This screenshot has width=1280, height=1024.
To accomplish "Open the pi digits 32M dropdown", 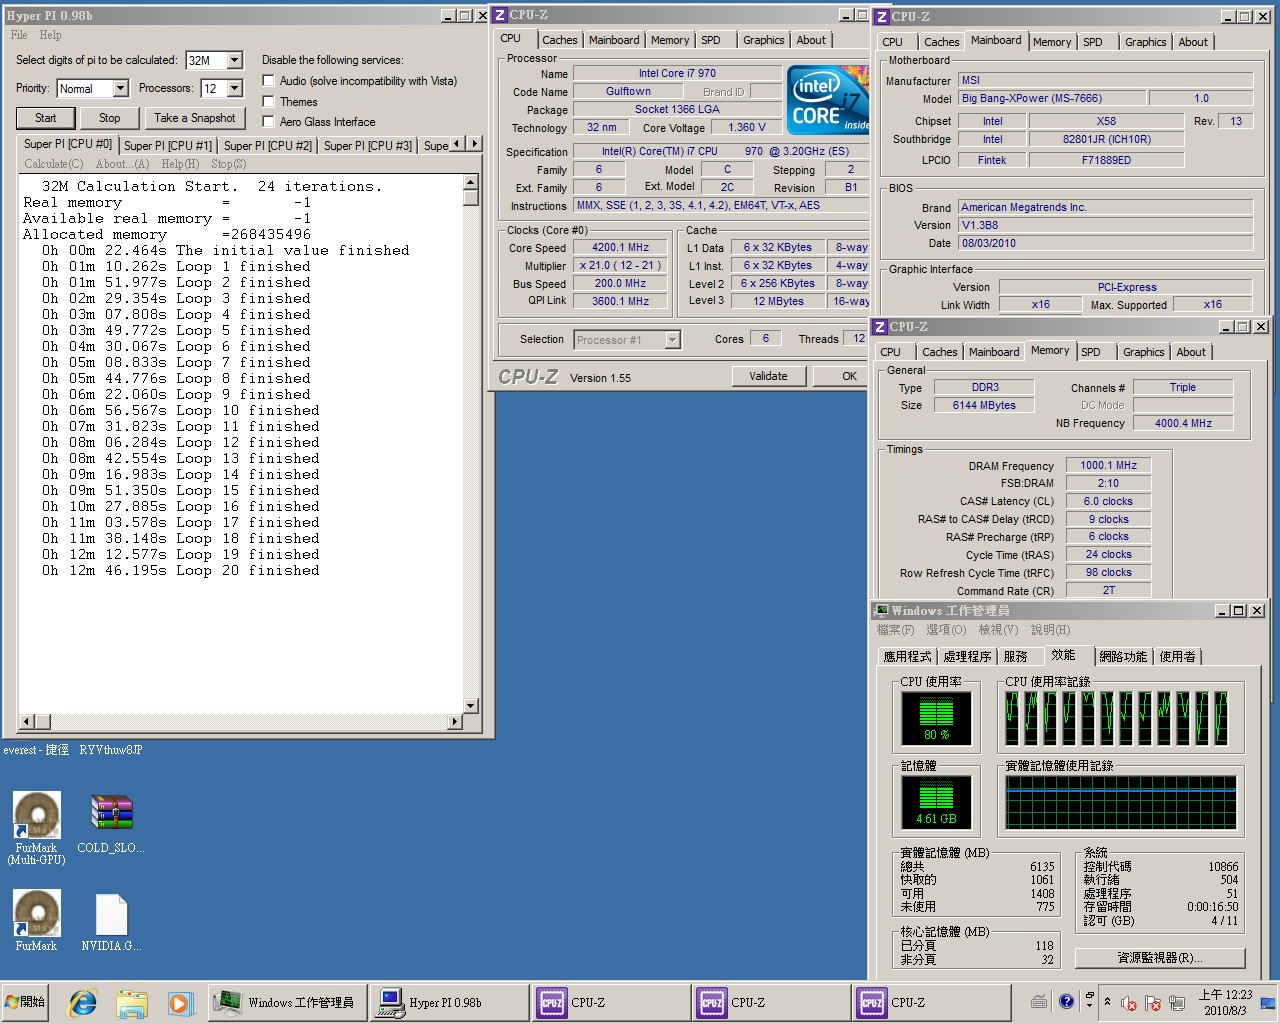I will 234,61.
